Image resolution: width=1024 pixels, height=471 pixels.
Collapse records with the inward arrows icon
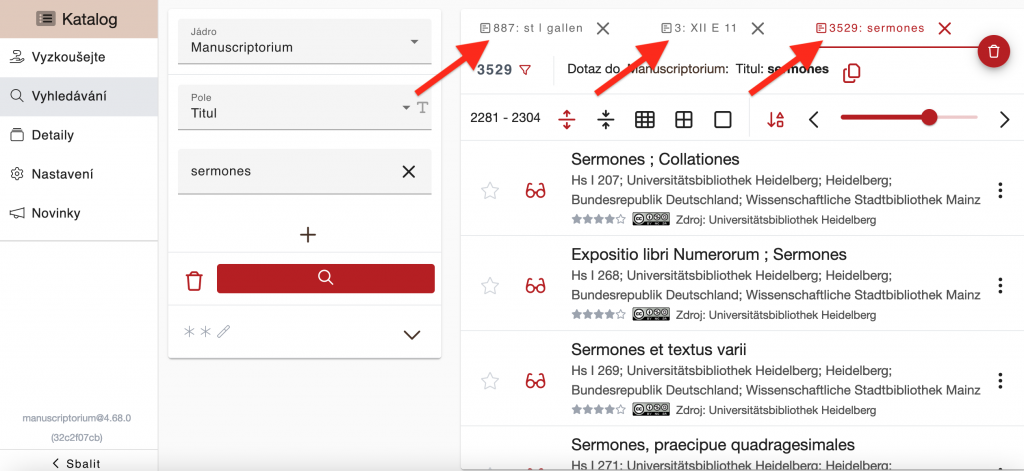(606, 119)
